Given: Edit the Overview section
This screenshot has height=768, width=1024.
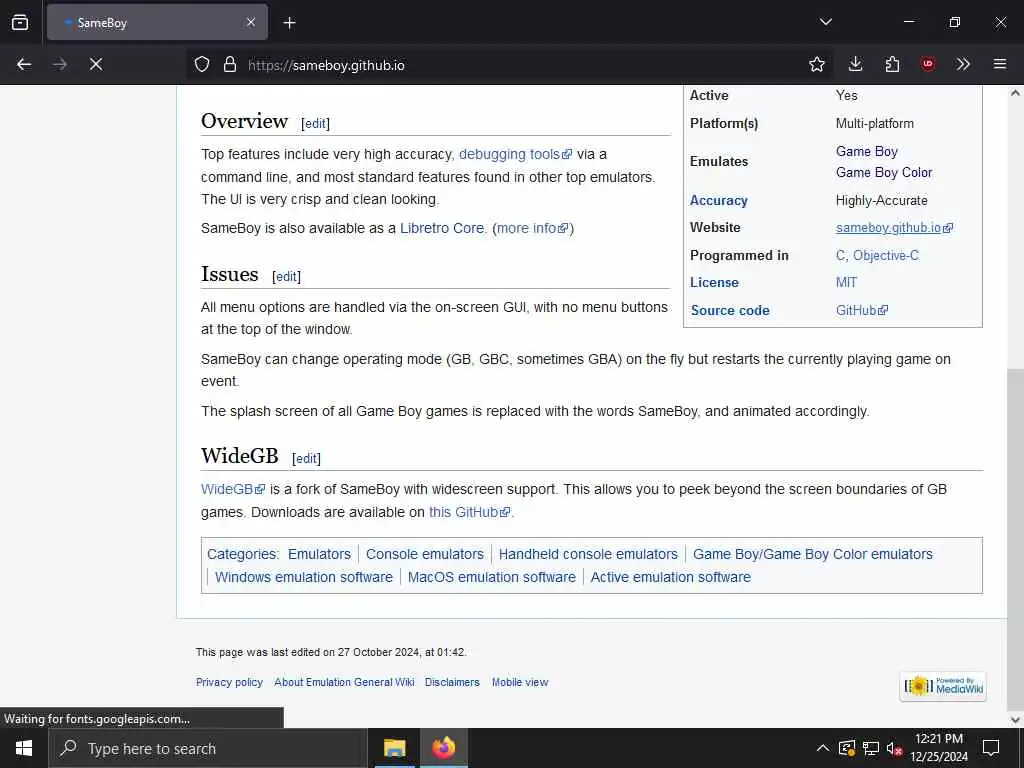Looking at the screenshot, I should [315, 123].
